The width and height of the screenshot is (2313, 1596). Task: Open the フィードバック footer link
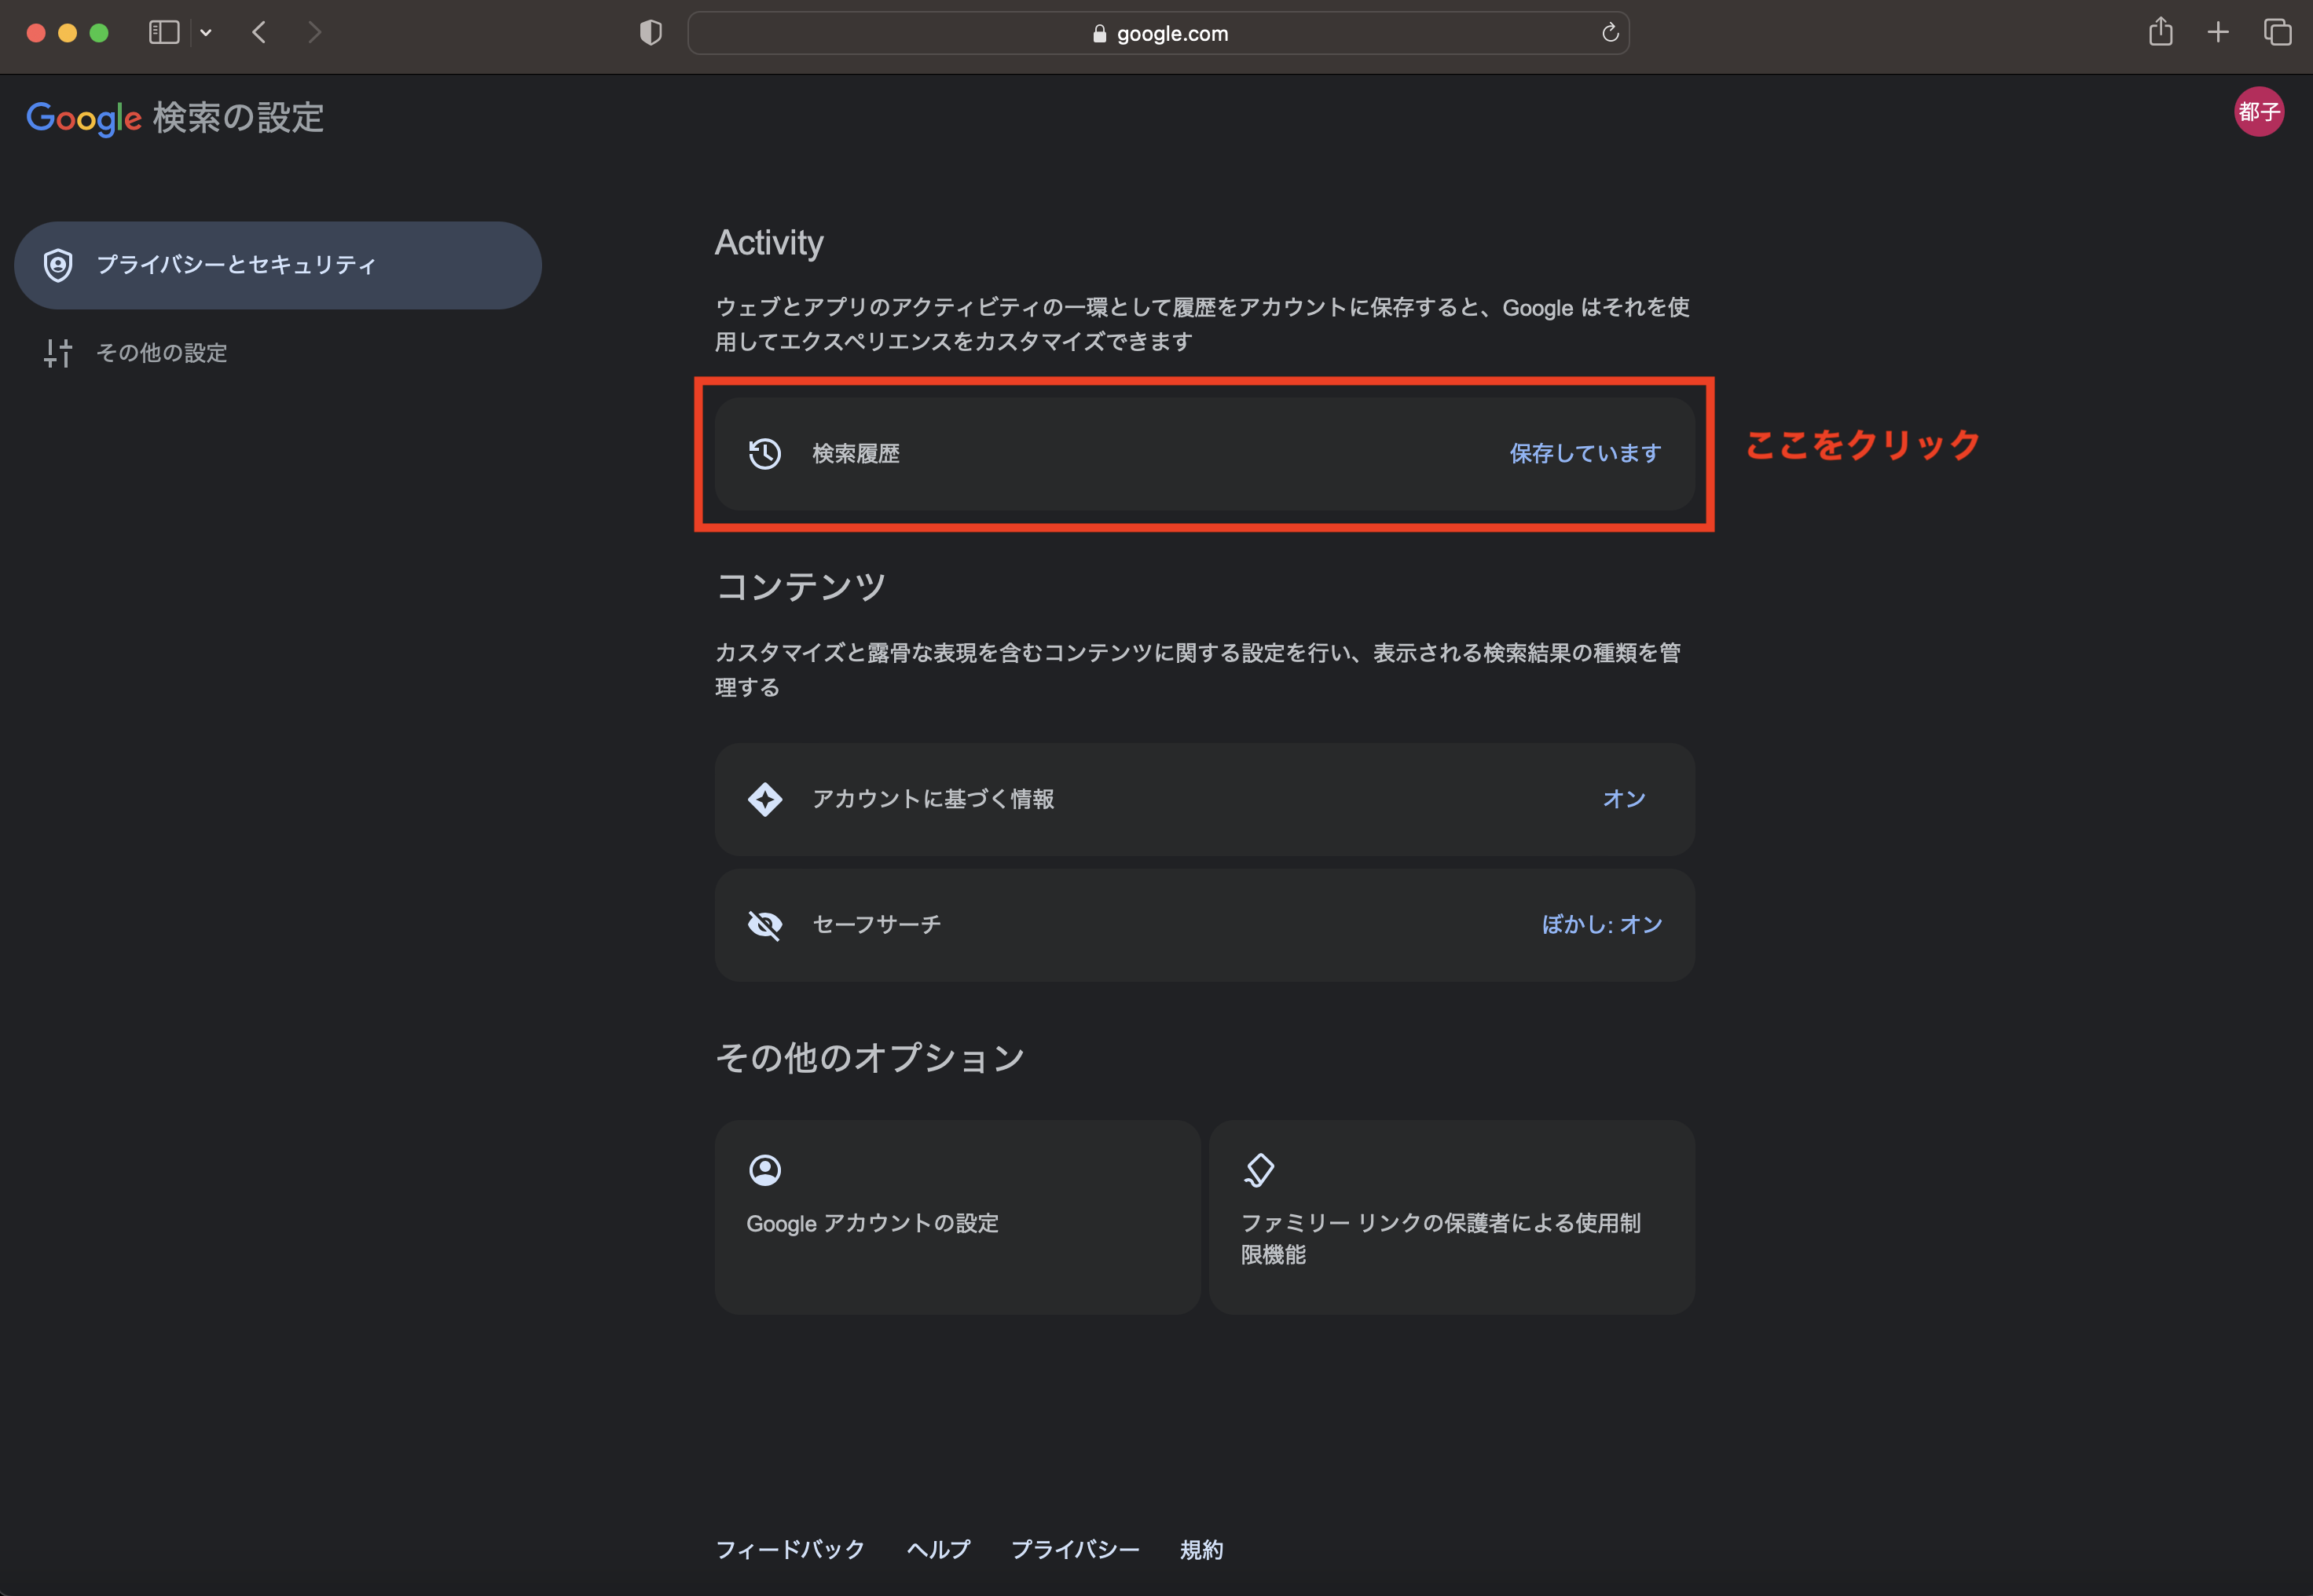(790, 1550)
